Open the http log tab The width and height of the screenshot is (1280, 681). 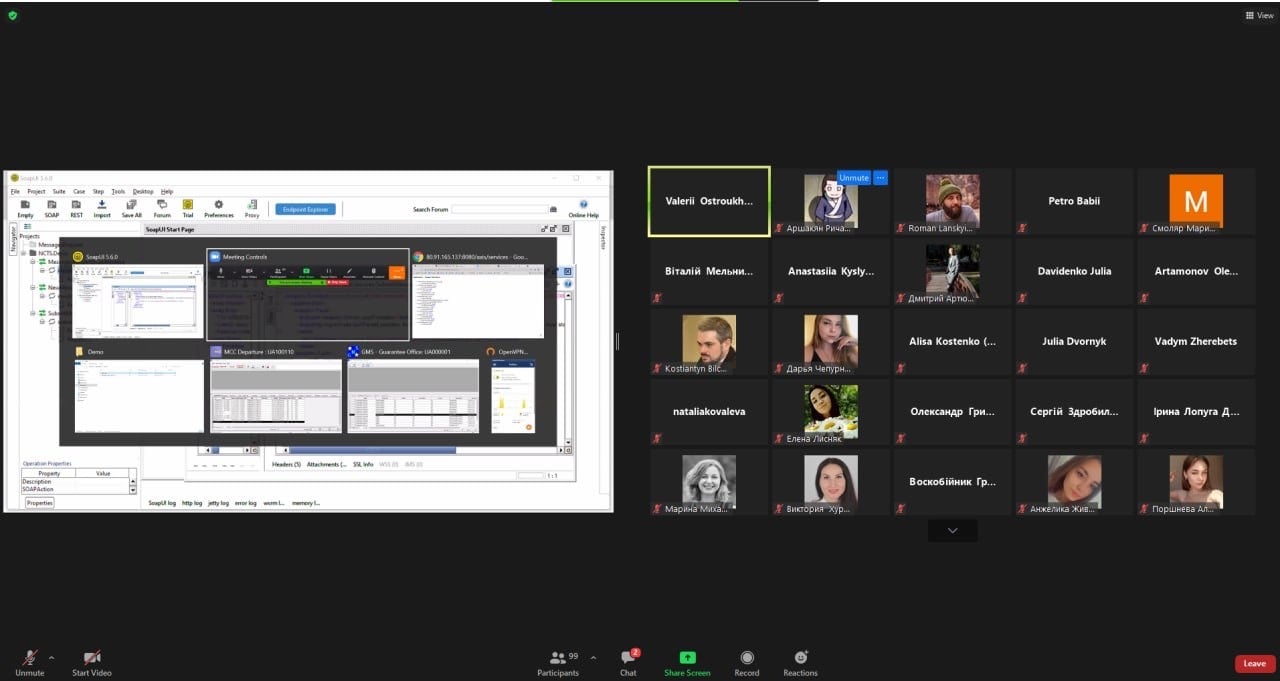(192, 503)
